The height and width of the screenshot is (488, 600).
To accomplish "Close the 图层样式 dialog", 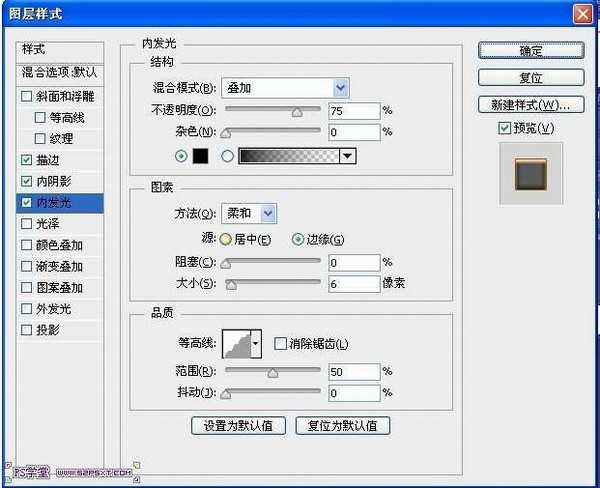I will point(582,14).
